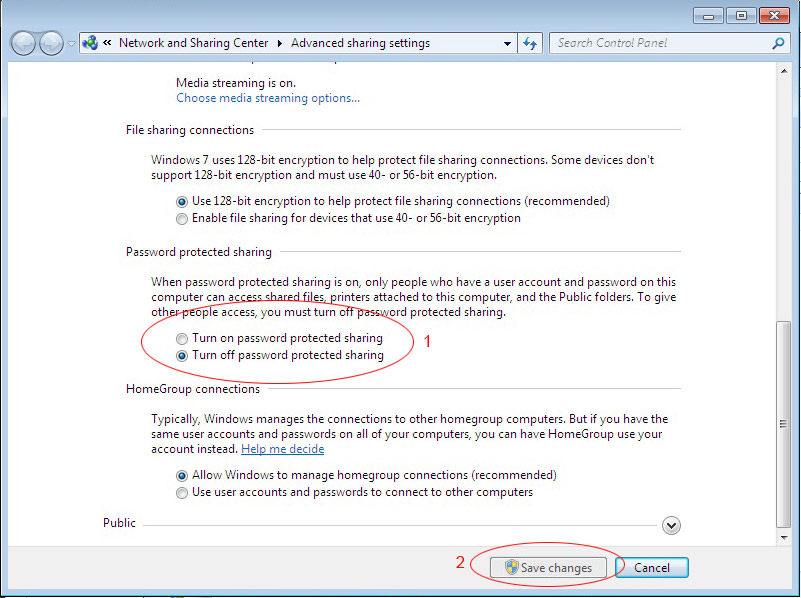801x598 pixels.
Task: Open the Help me decide link
Action: click(282, 449)
